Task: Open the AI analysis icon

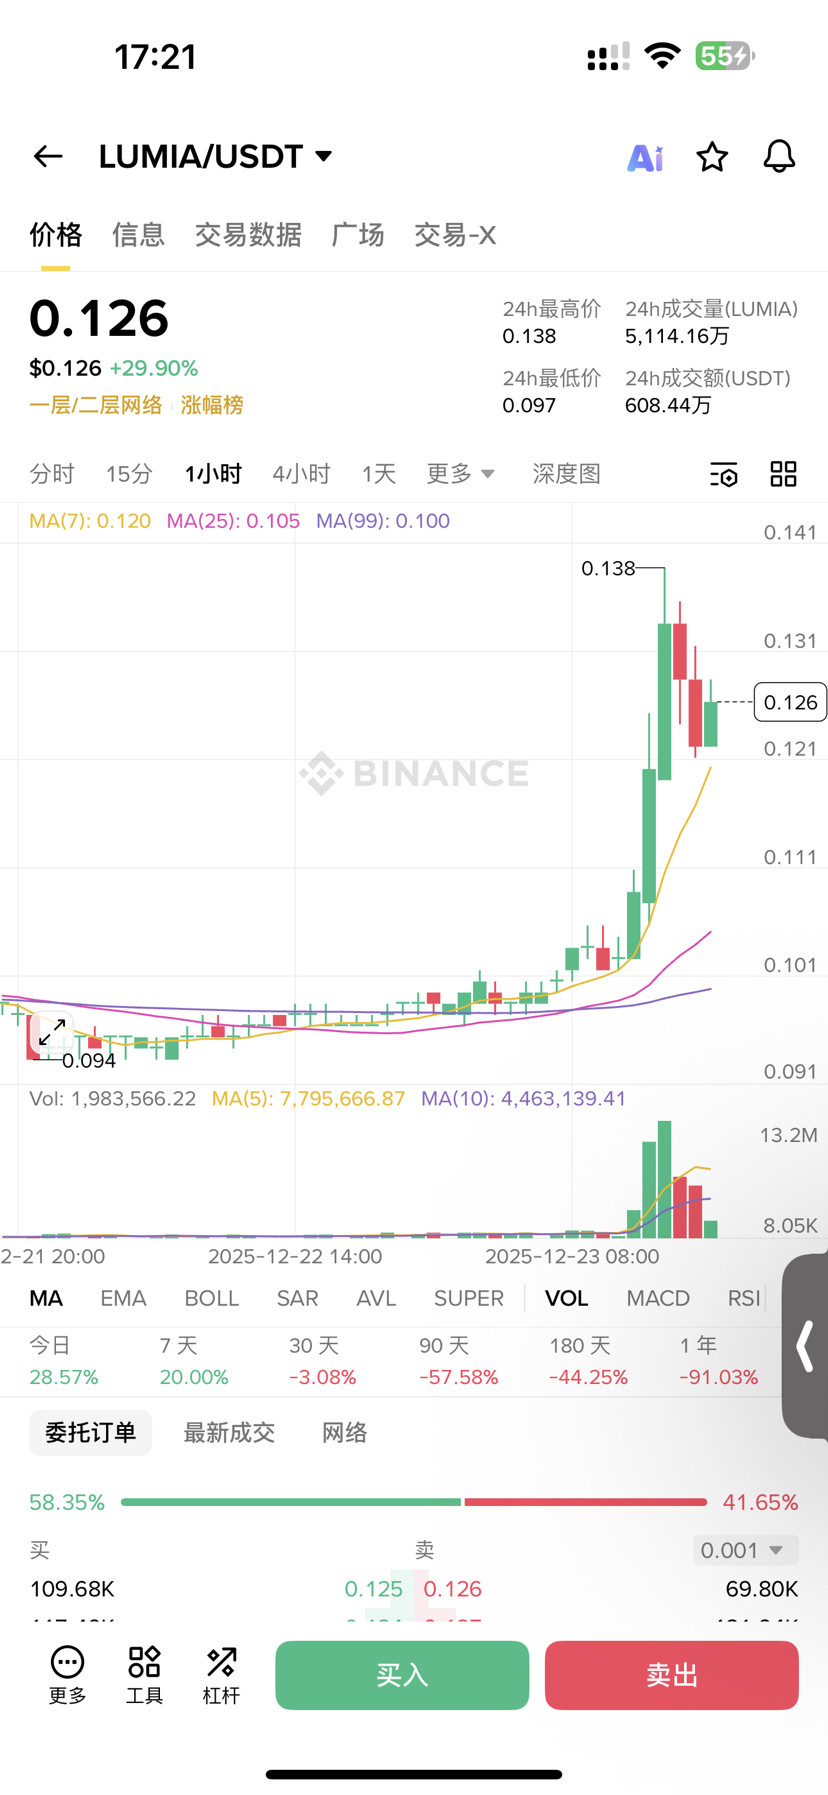Action: pos(645,157)
